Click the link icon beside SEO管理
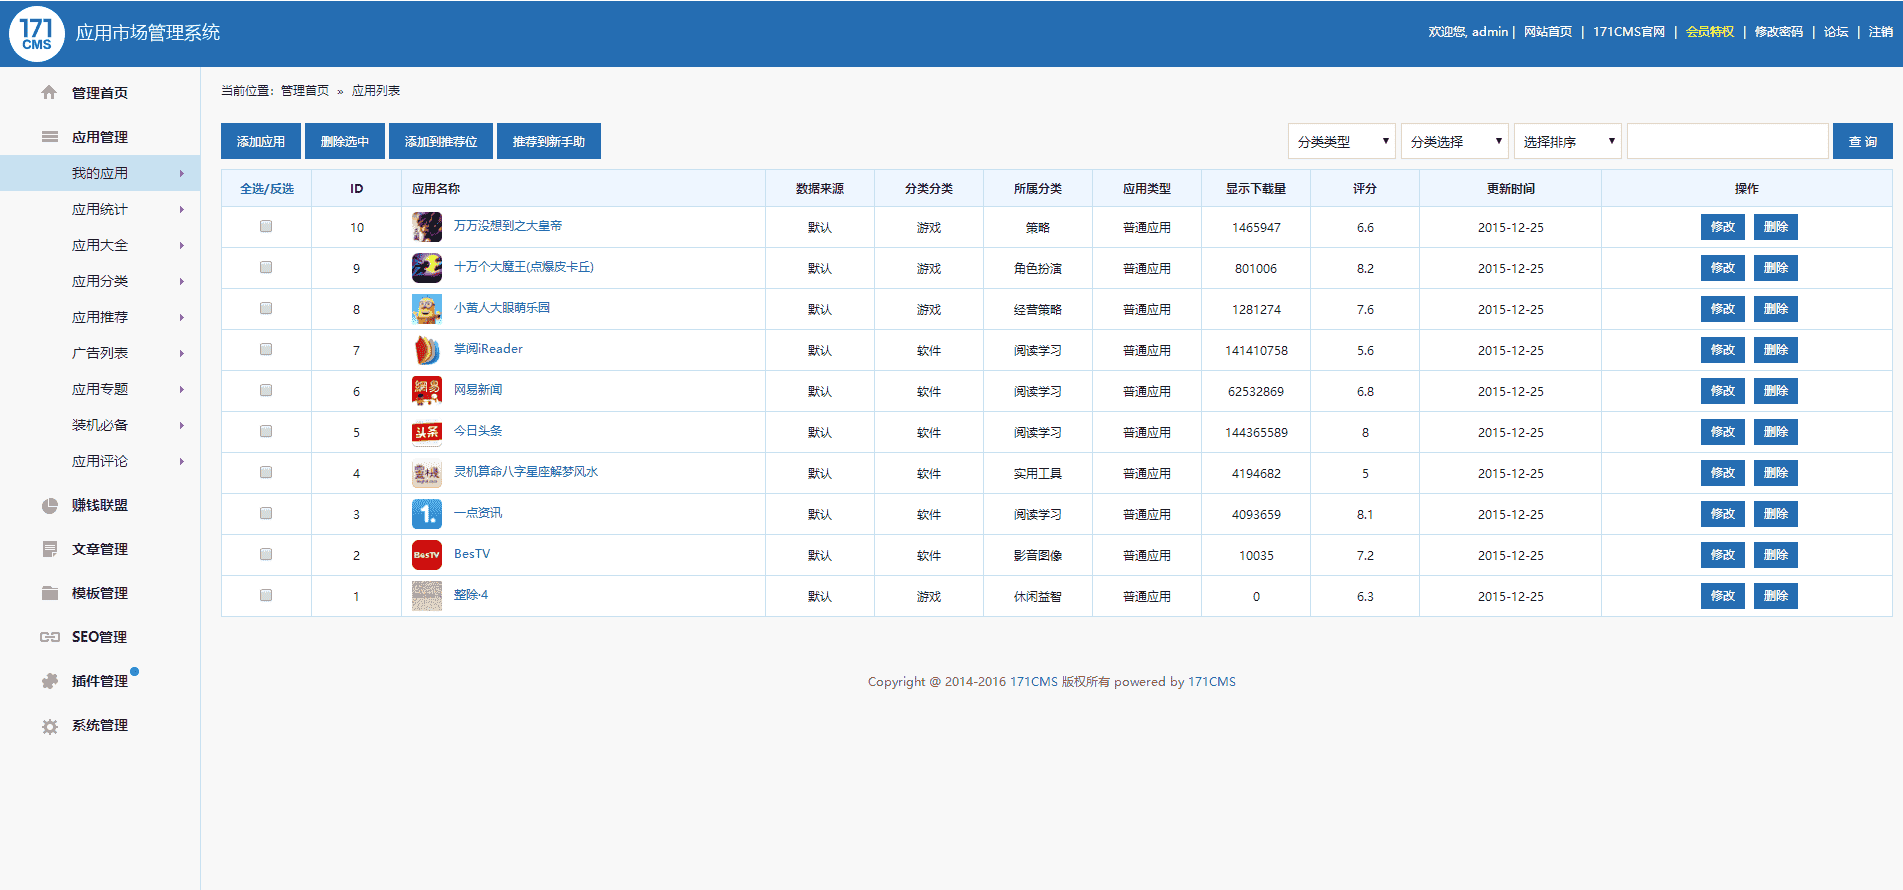 click(x=49, y=637)
